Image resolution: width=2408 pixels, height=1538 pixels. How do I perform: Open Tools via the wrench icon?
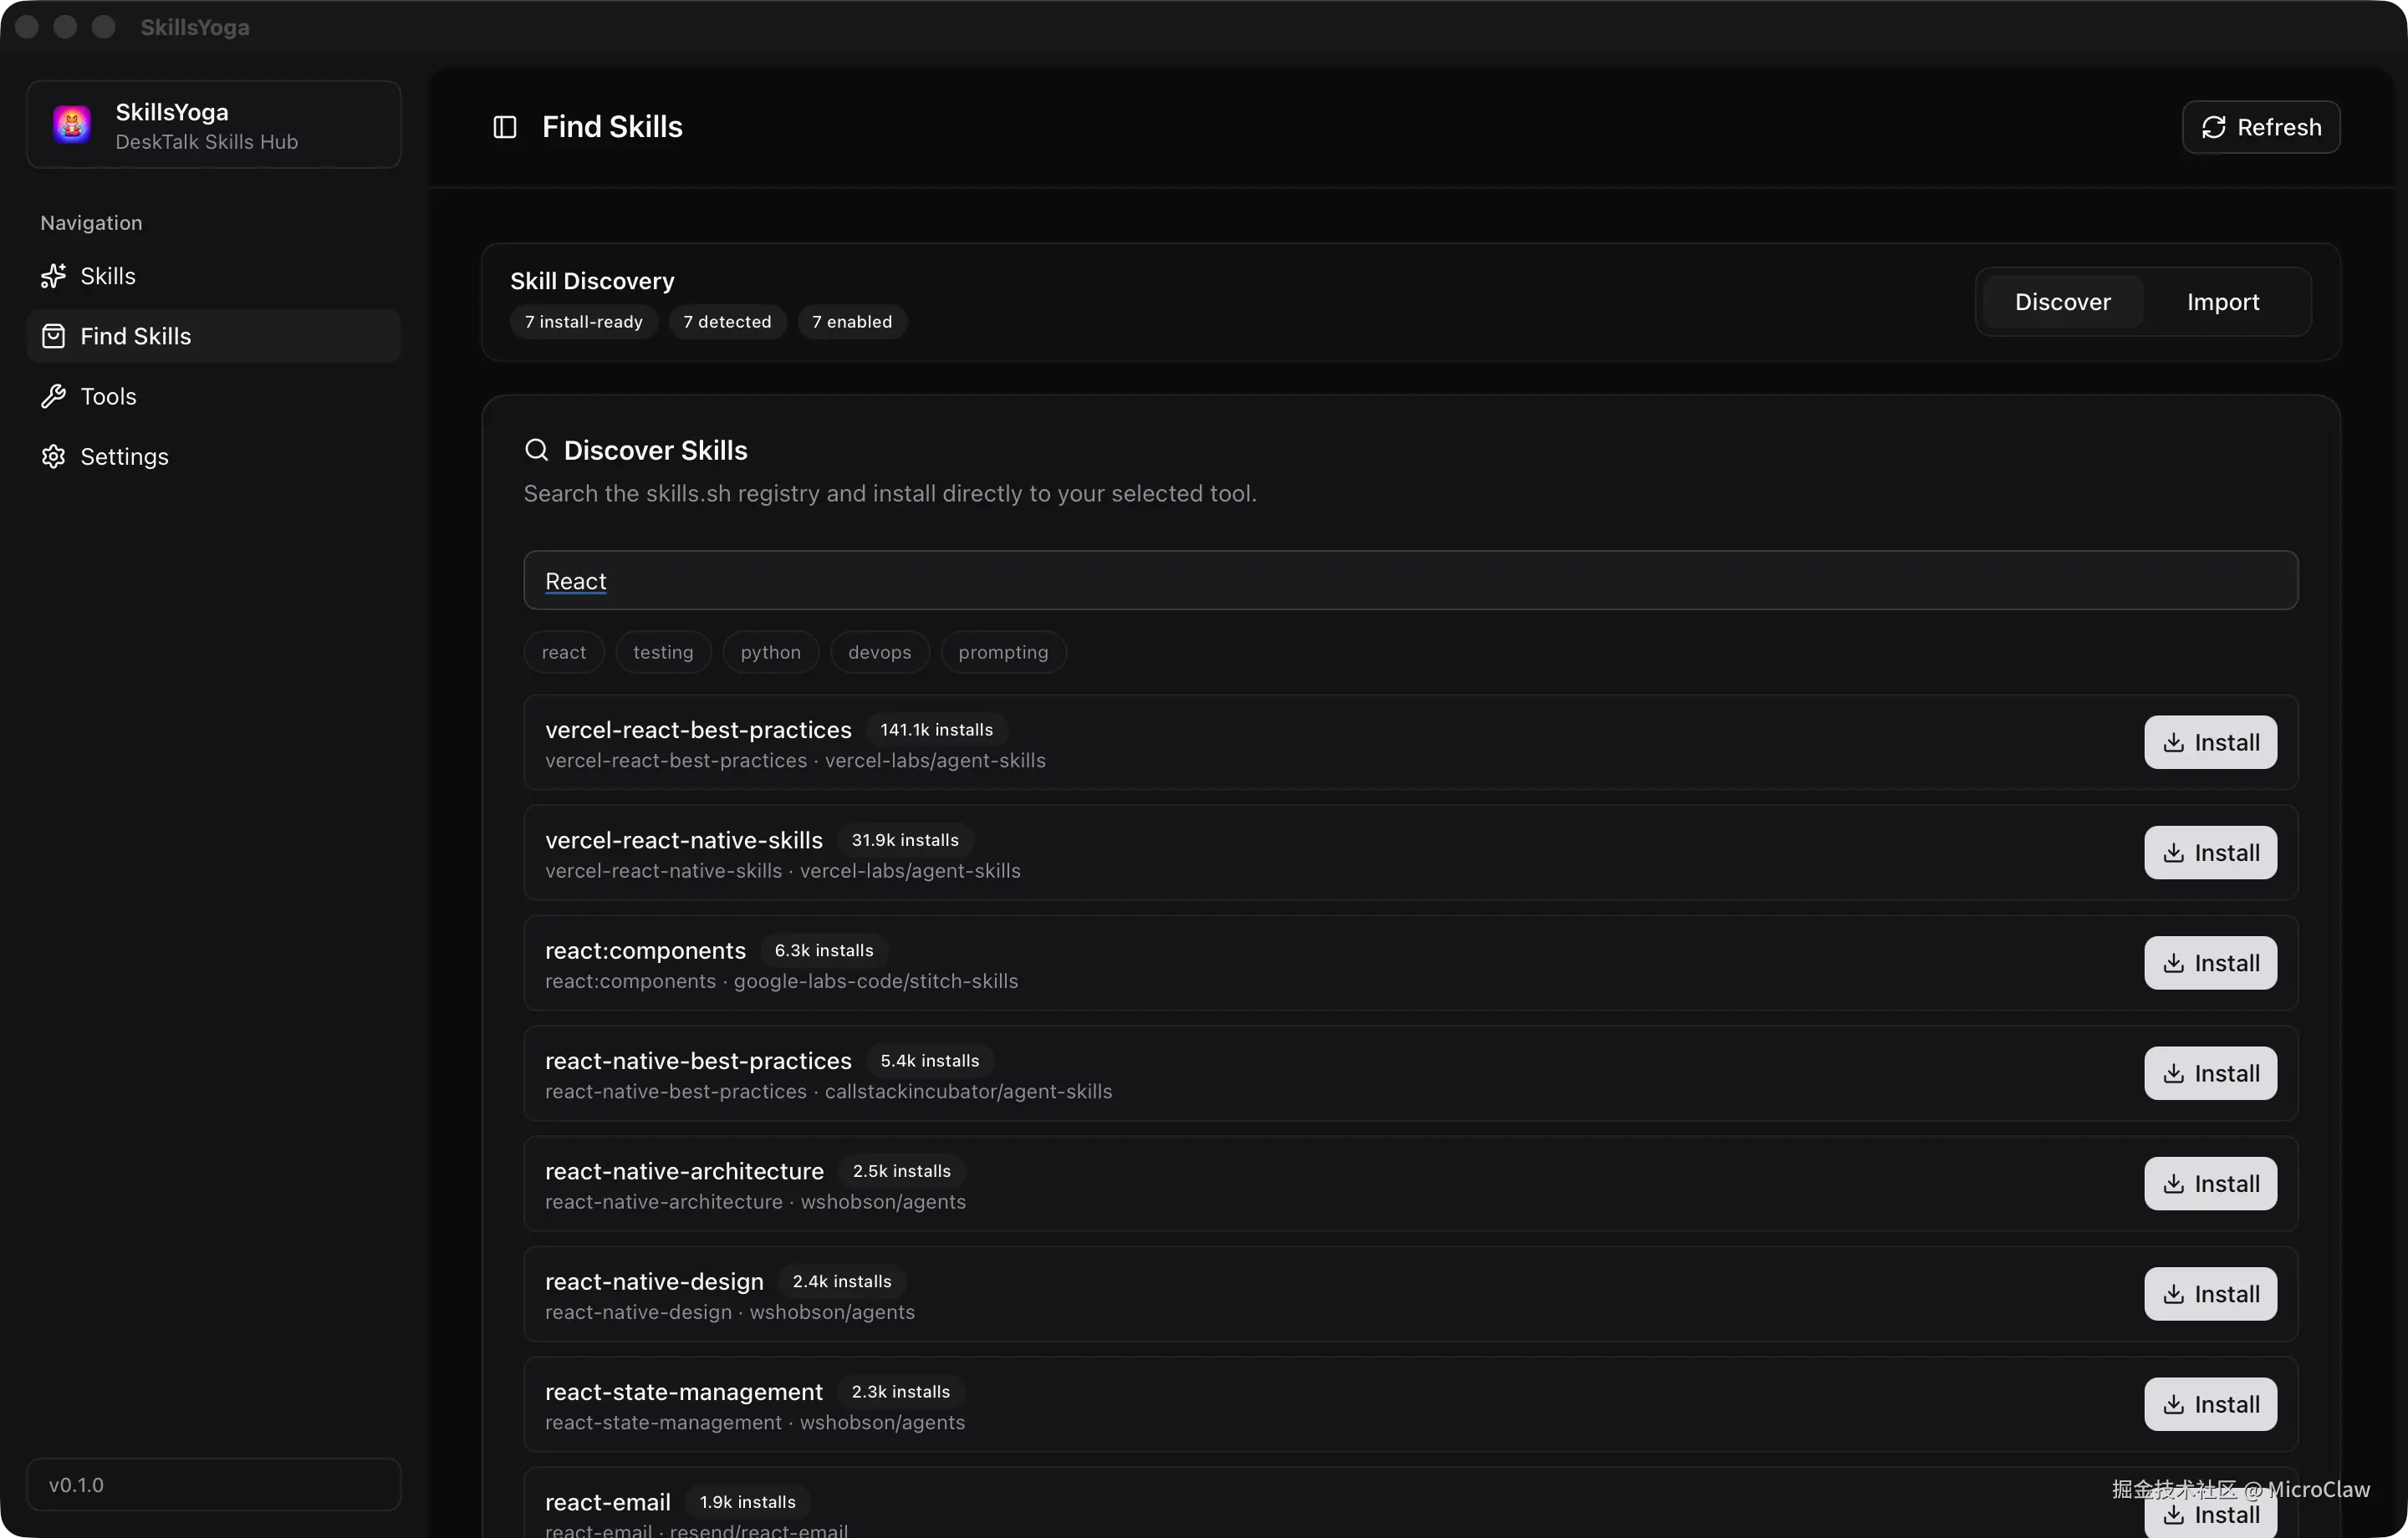(53, 397)
